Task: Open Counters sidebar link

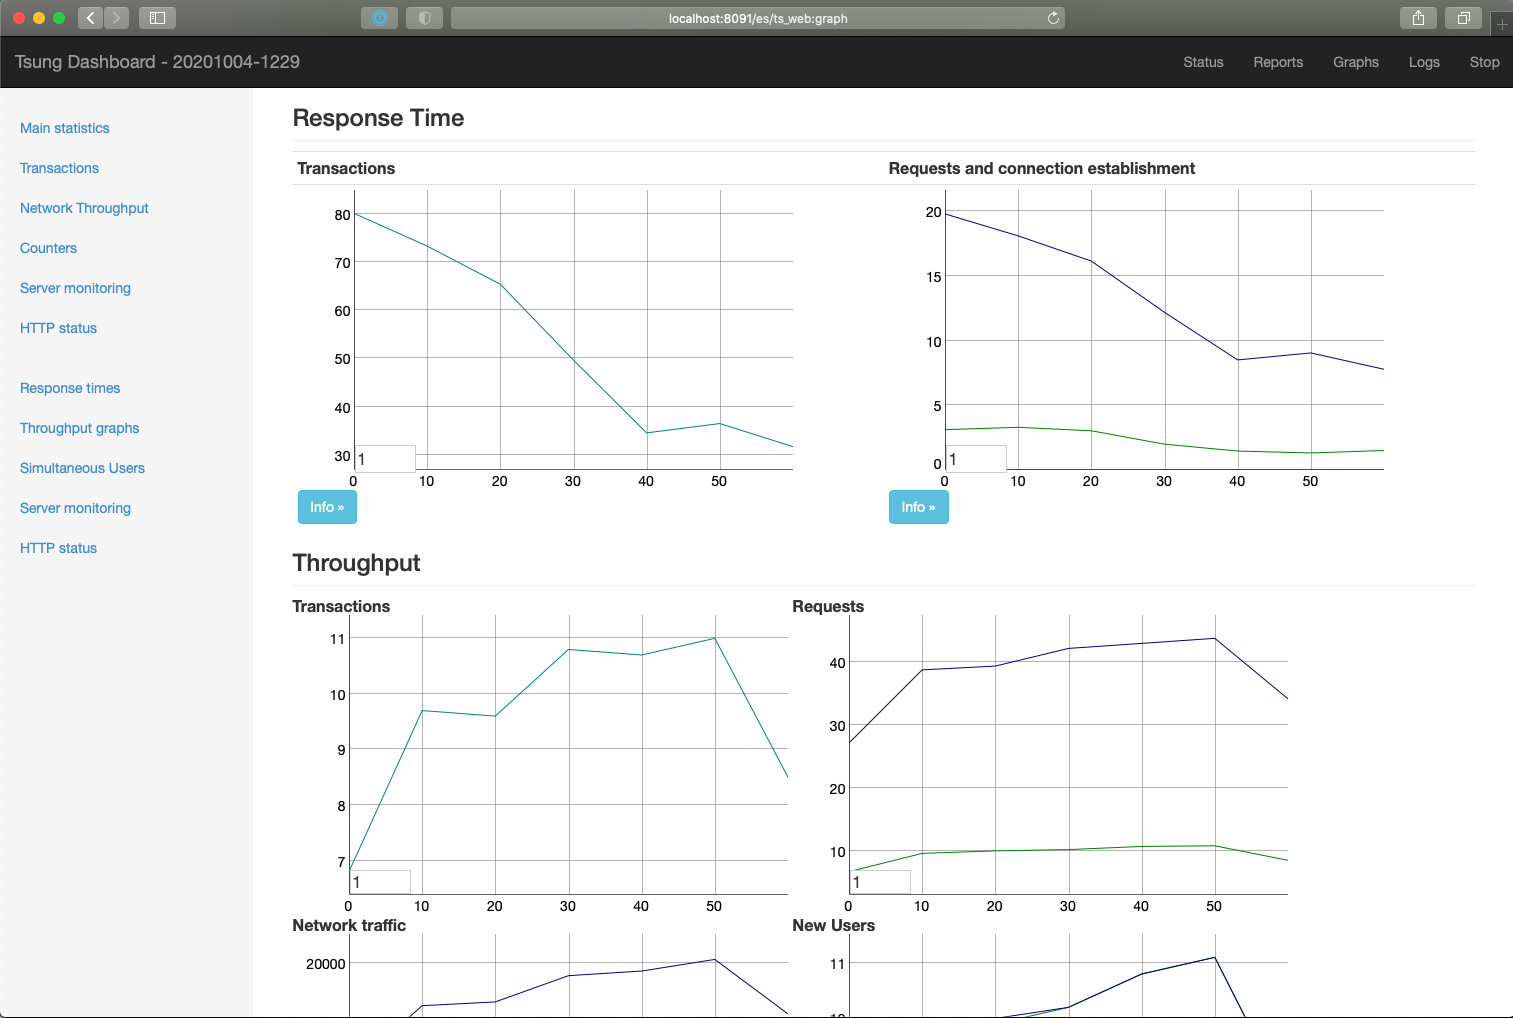Action: point(48,248)
